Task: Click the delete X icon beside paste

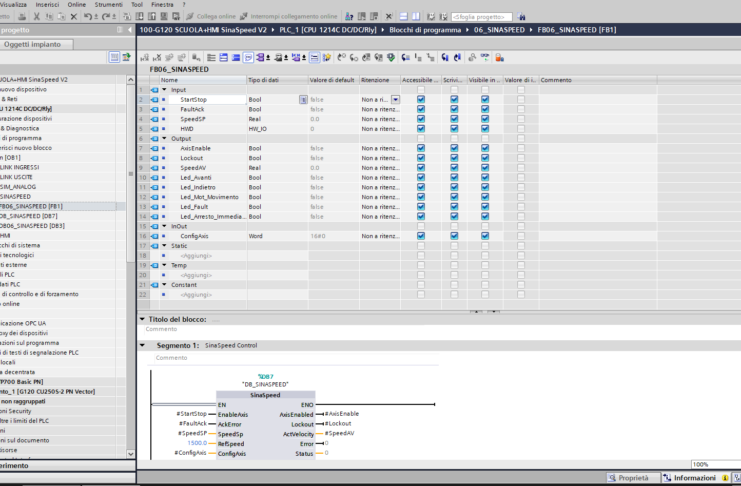Action: pyautogui.click(x=74, y=17)
